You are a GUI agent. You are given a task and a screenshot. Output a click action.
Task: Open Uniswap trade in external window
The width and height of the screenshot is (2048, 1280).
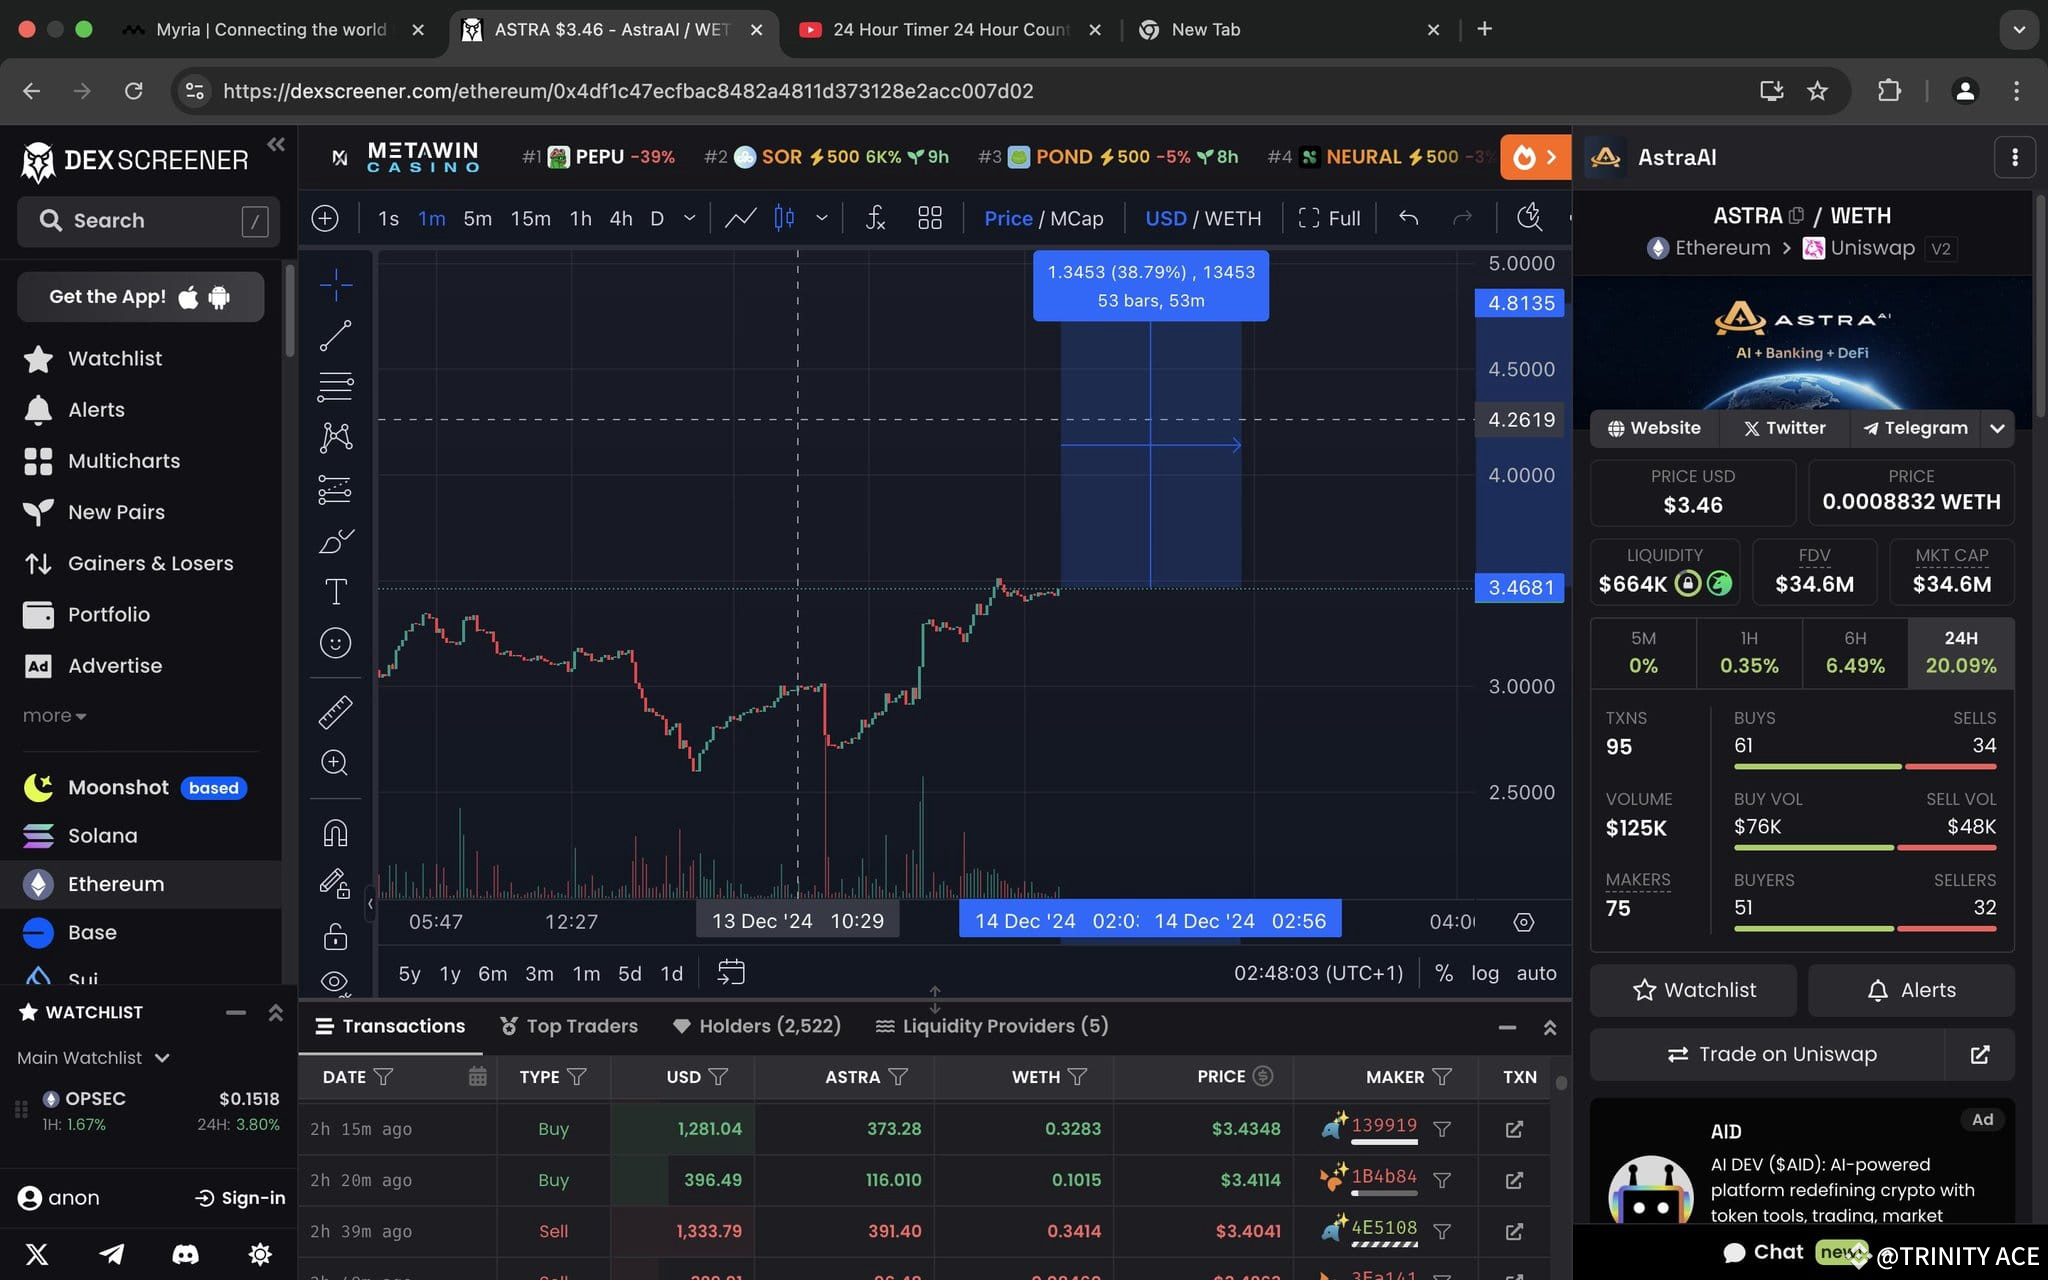pos(1979,1054)
